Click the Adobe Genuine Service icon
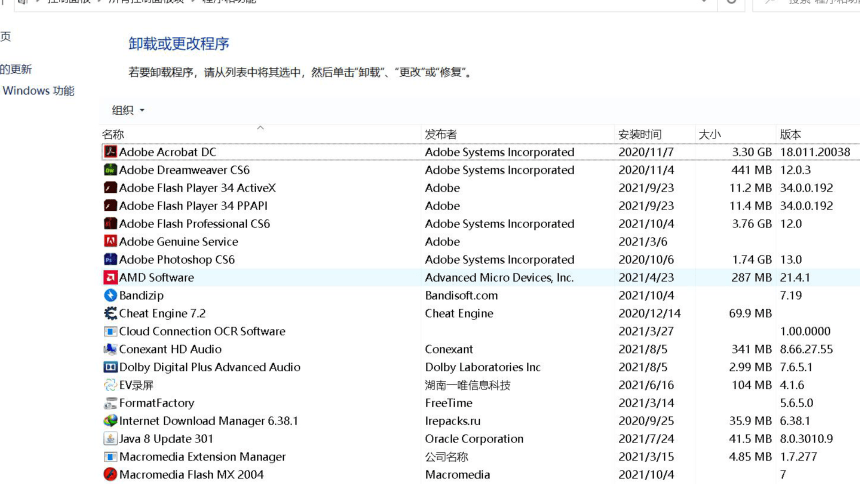 110,241
